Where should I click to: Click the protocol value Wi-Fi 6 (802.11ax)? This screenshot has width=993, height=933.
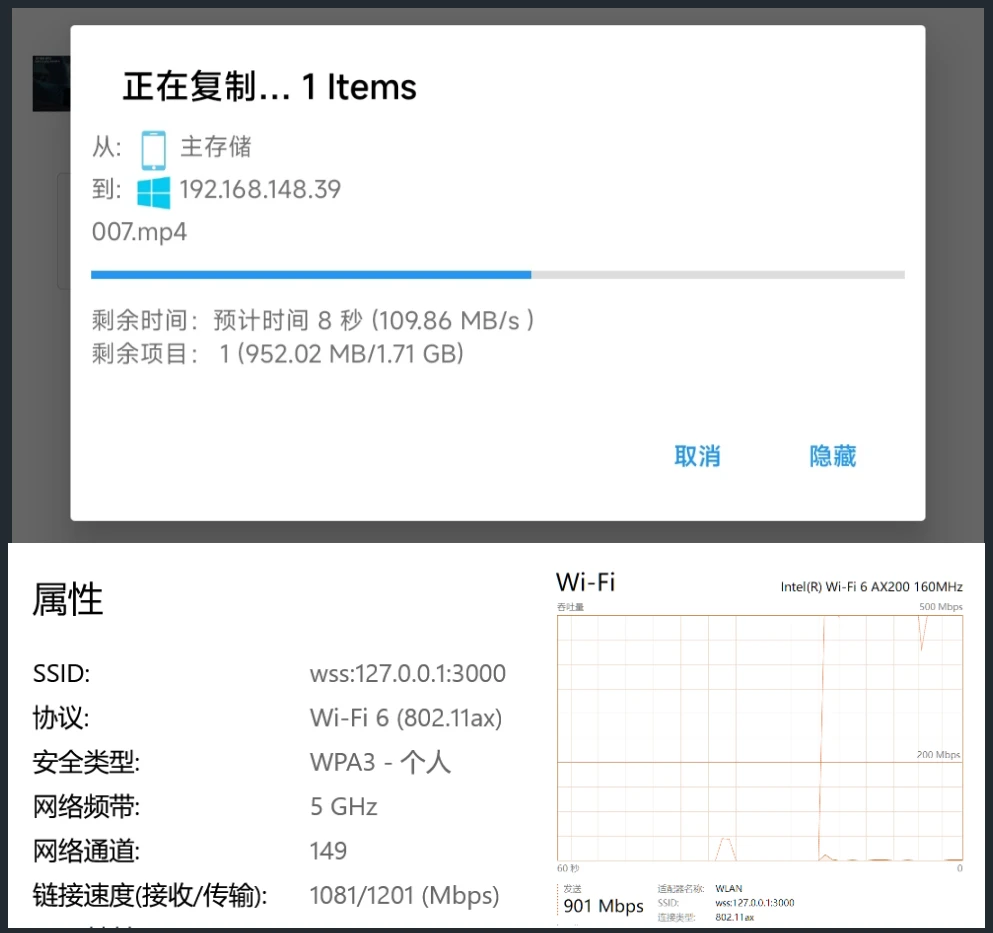click(406, 718)
